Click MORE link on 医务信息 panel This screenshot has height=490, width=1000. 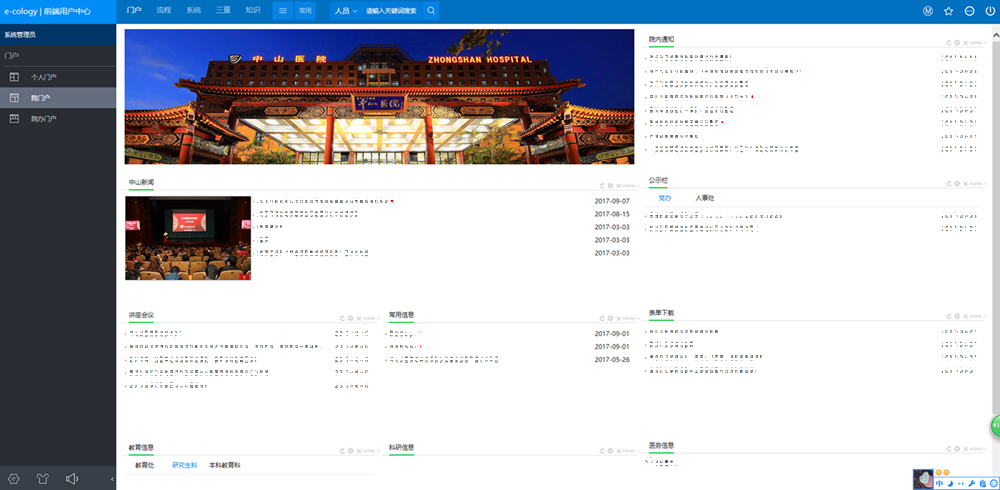(976, 449)
